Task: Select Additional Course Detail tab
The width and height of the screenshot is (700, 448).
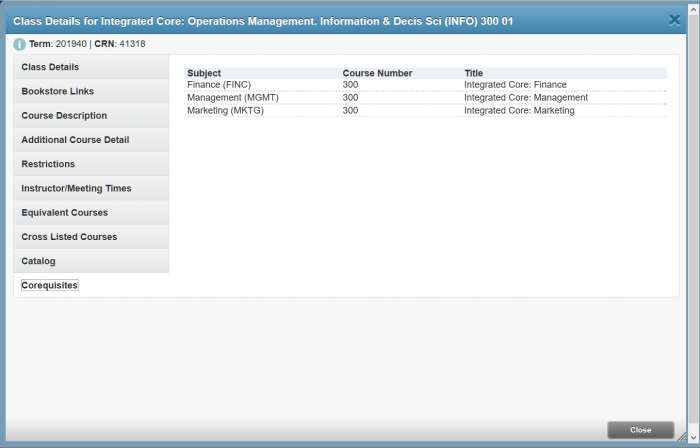Action: pos(75,140)
